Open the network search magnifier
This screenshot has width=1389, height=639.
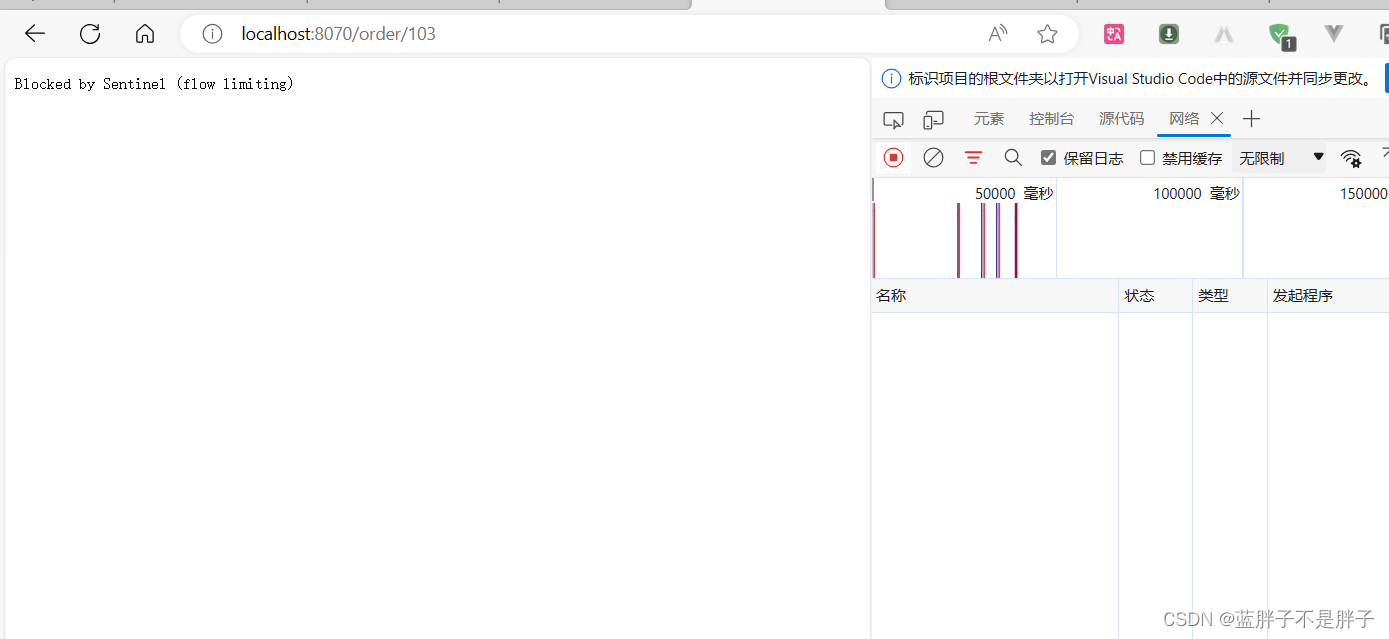coord(1013,158)
